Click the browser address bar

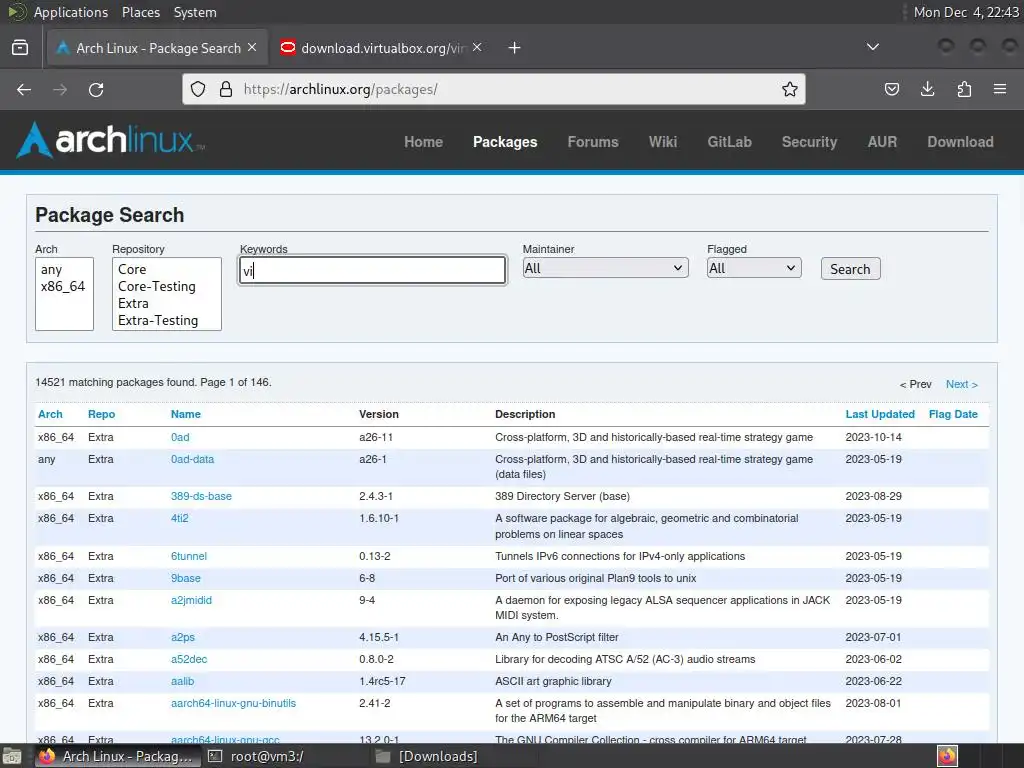click(494, 89)
